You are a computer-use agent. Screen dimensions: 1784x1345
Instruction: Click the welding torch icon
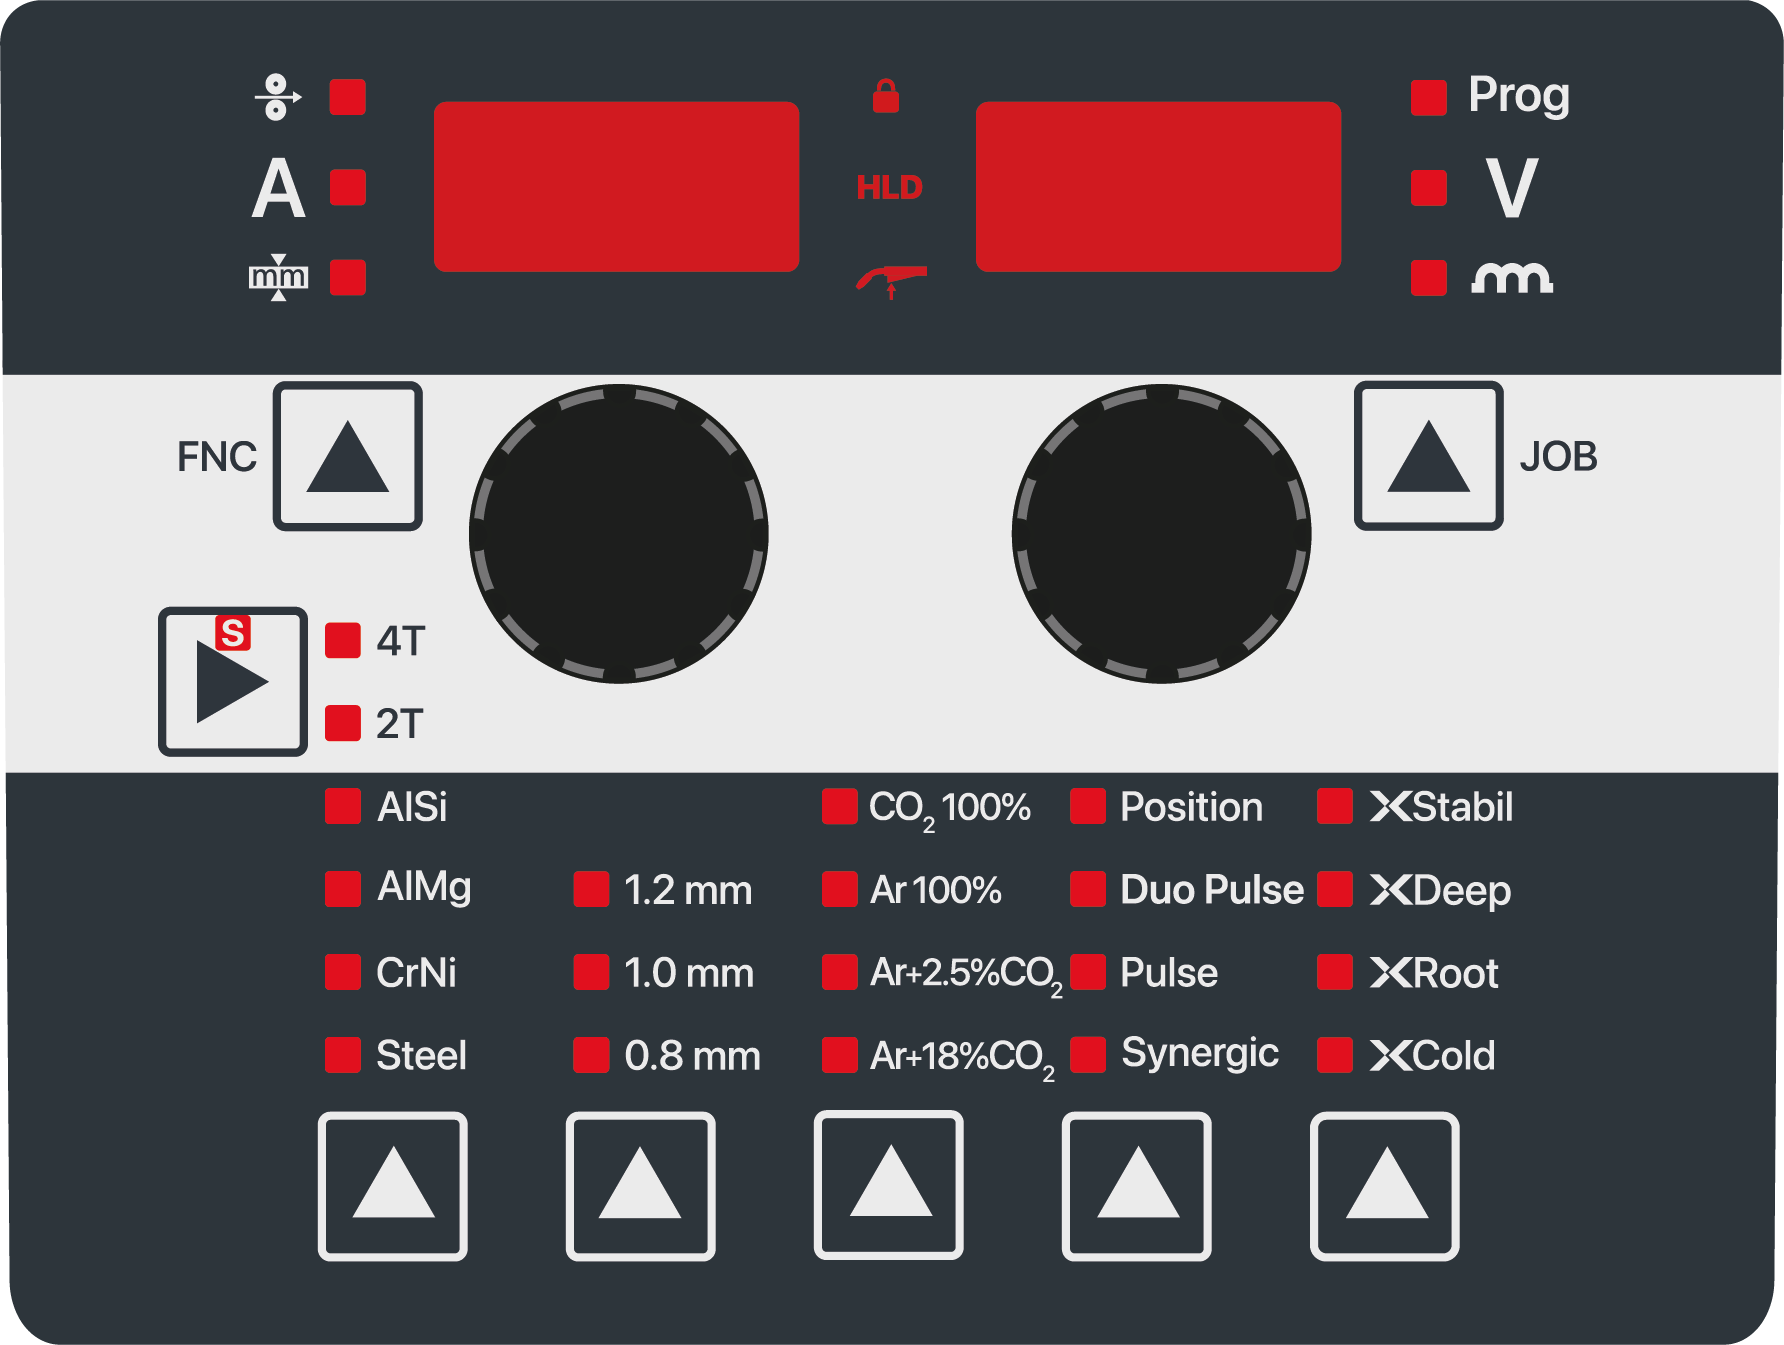tap(891, 282)
